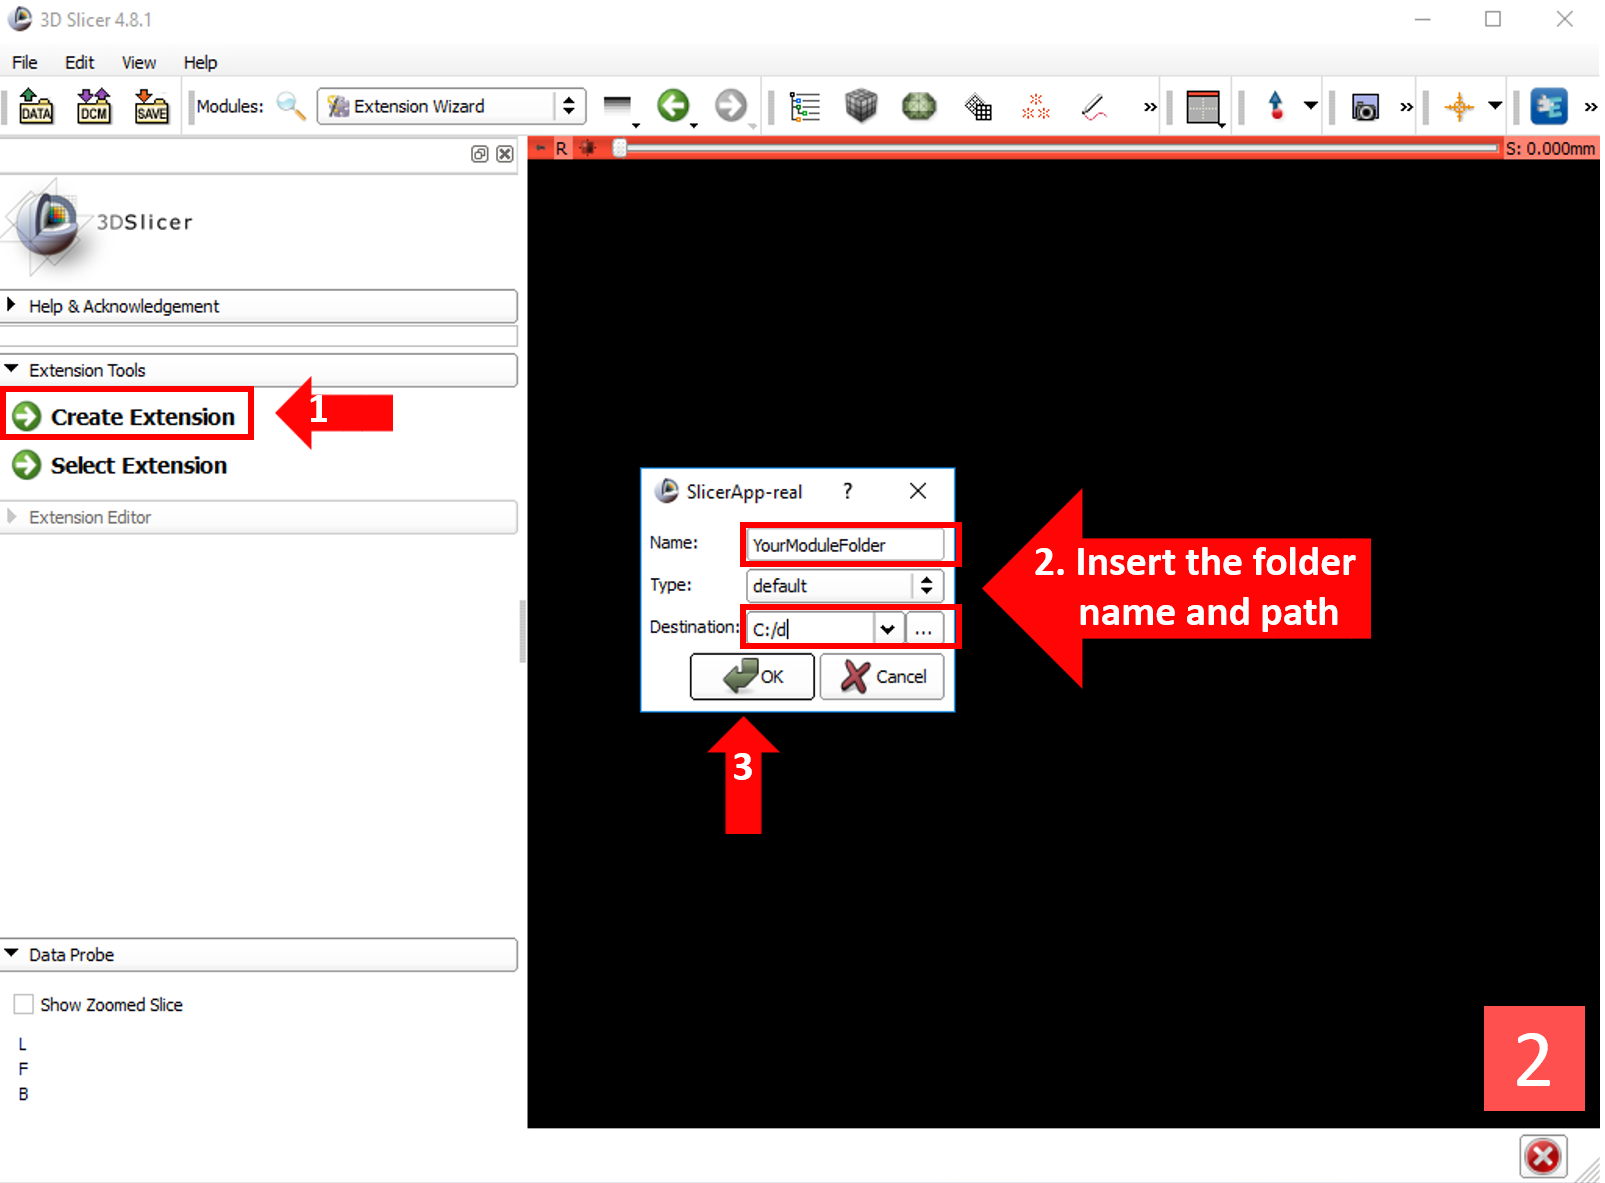Click the Destination path field
Image resolution: width=1605 pixels, height=1183 pixels.
[811, 629]
